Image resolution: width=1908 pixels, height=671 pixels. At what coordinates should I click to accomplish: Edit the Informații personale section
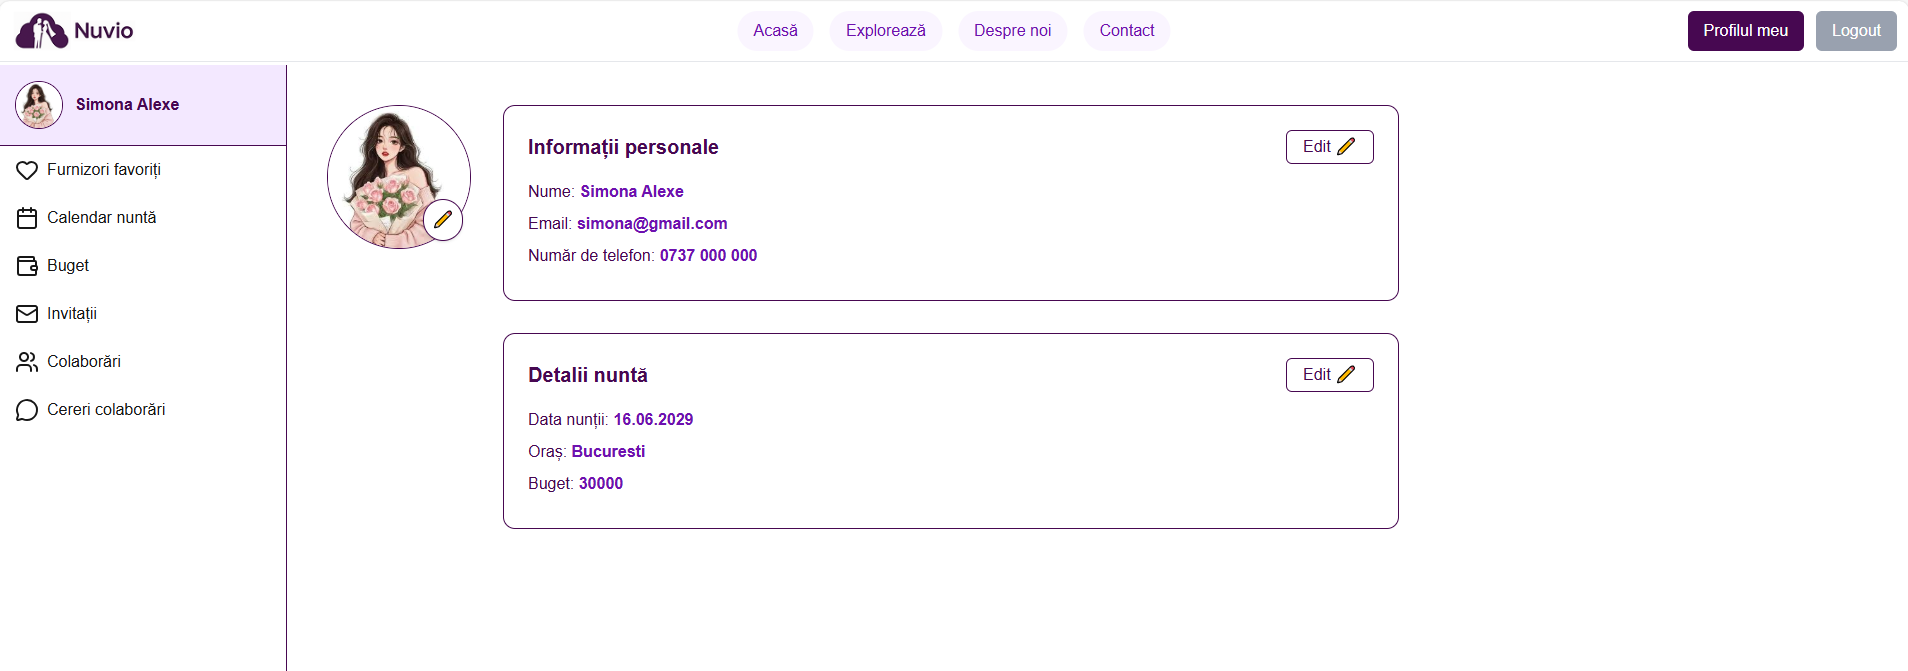point(1329,147)
